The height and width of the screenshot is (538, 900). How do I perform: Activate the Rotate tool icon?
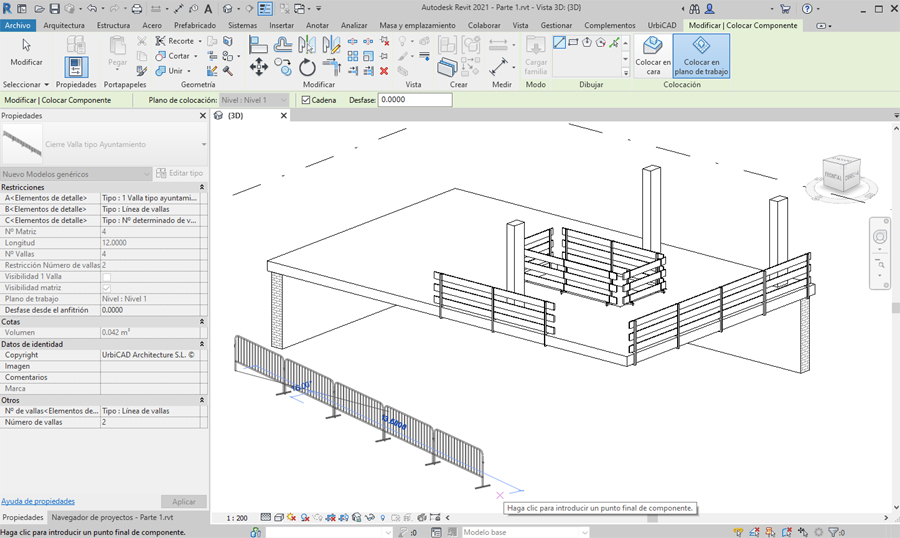[x=307, y=67]
